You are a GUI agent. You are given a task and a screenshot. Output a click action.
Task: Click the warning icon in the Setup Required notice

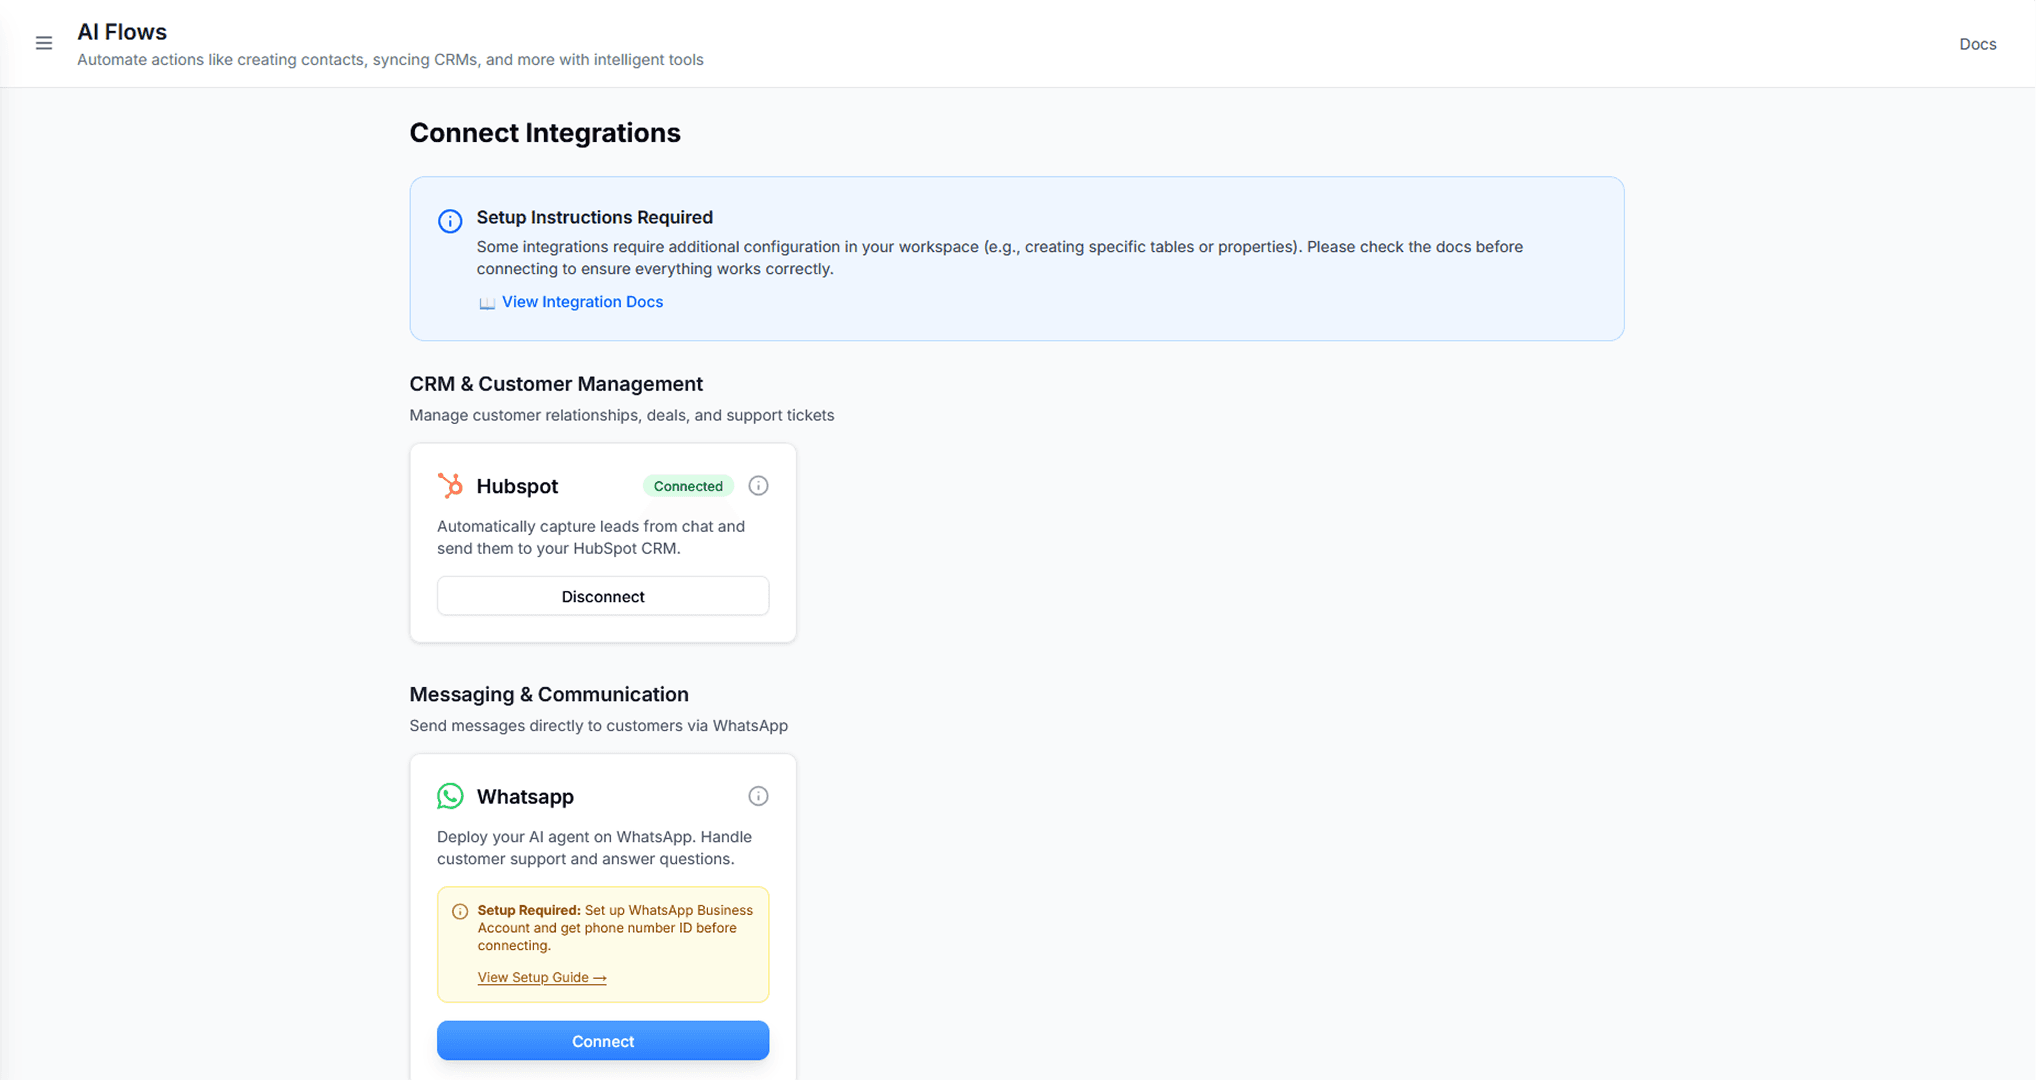460,911
